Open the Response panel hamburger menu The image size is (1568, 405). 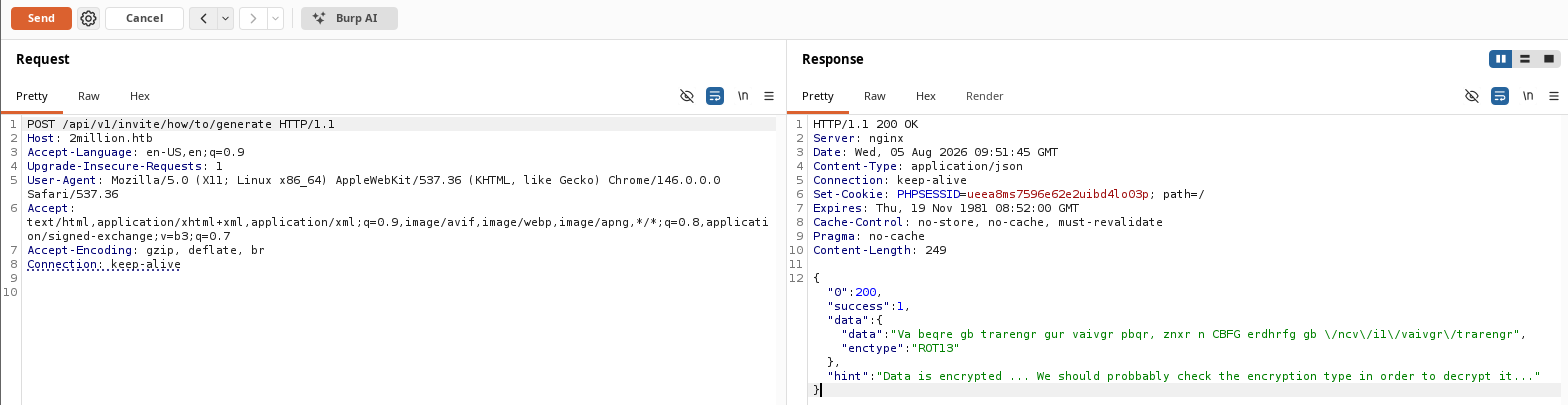(1554, 96)
